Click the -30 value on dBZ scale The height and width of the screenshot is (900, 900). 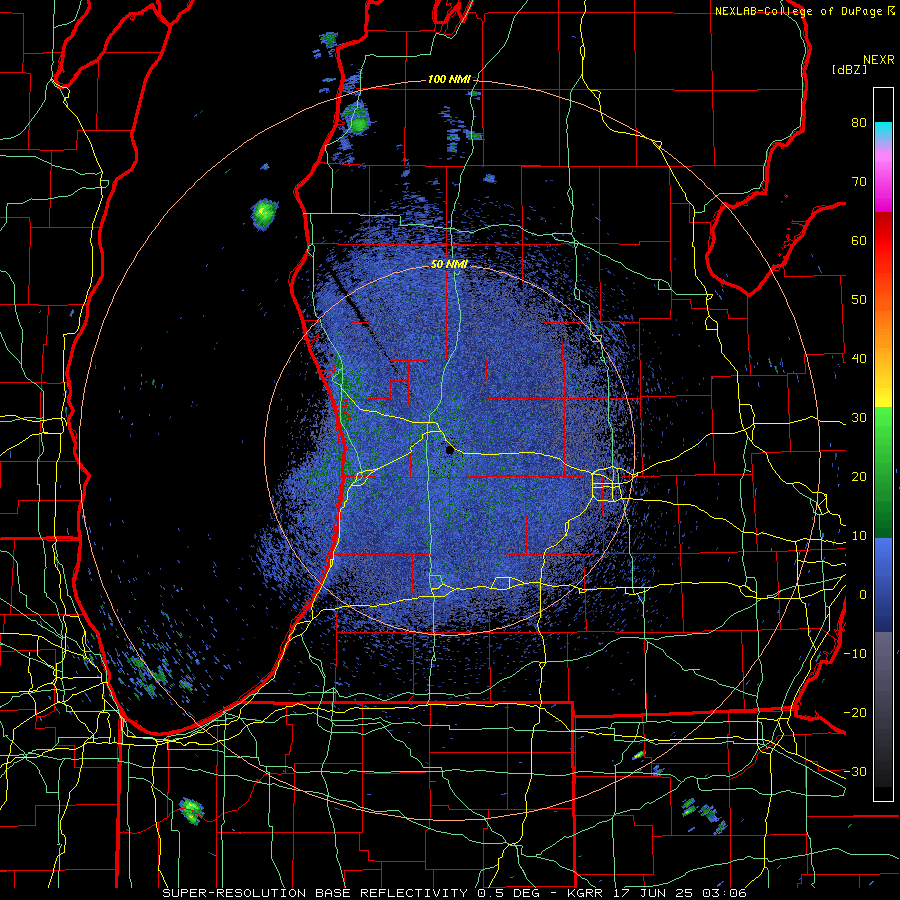[x=855, y=771]
